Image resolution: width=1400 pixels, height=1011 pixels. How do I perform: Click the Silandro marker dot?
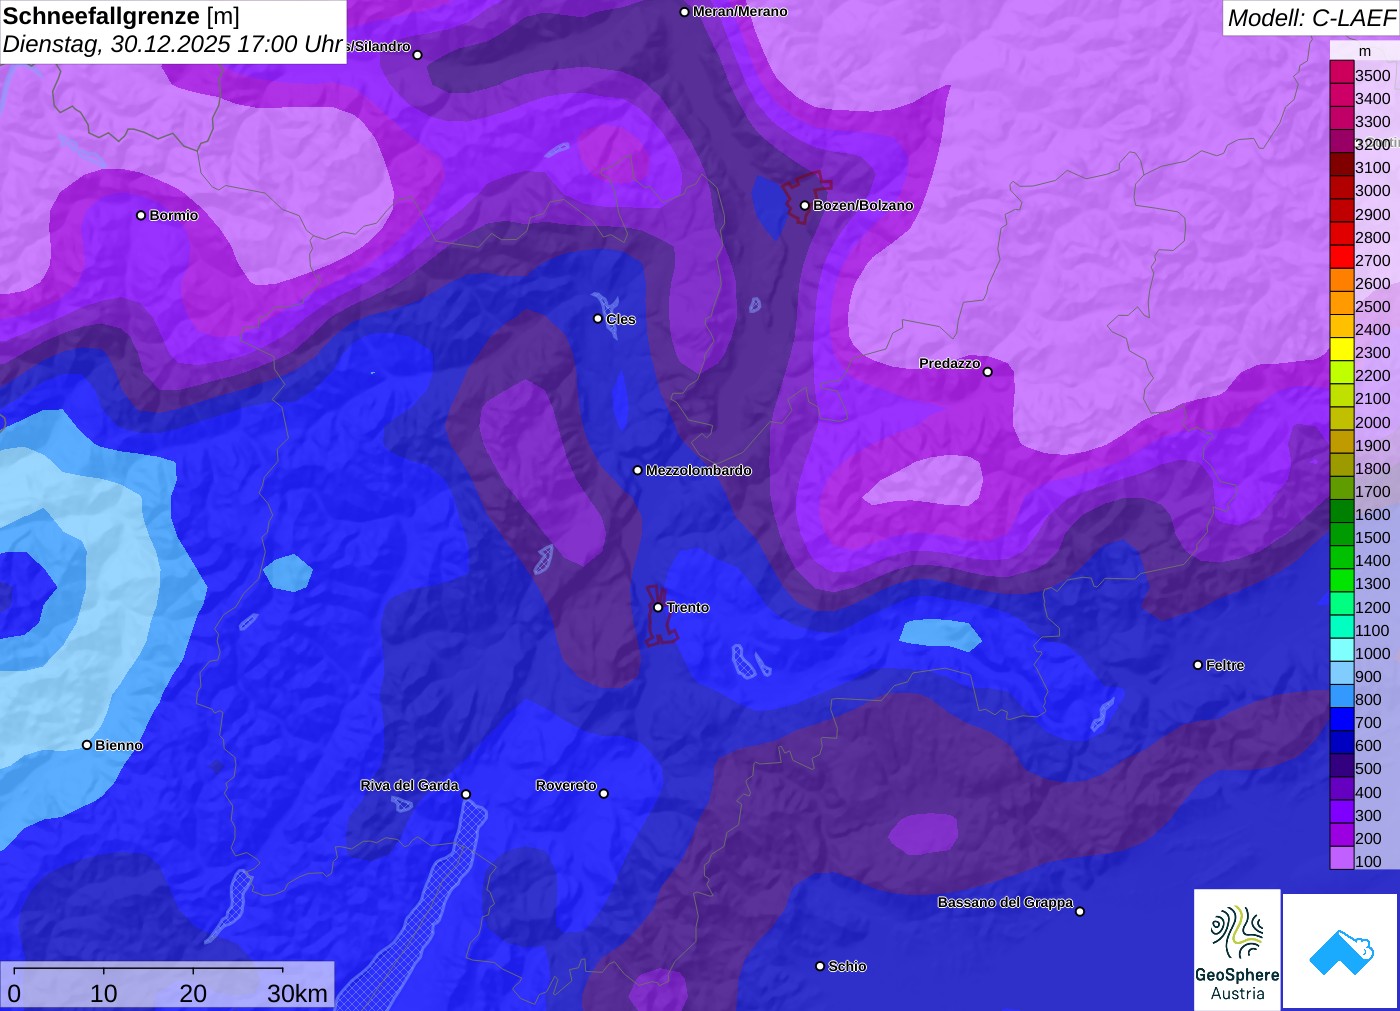point(418,55)
